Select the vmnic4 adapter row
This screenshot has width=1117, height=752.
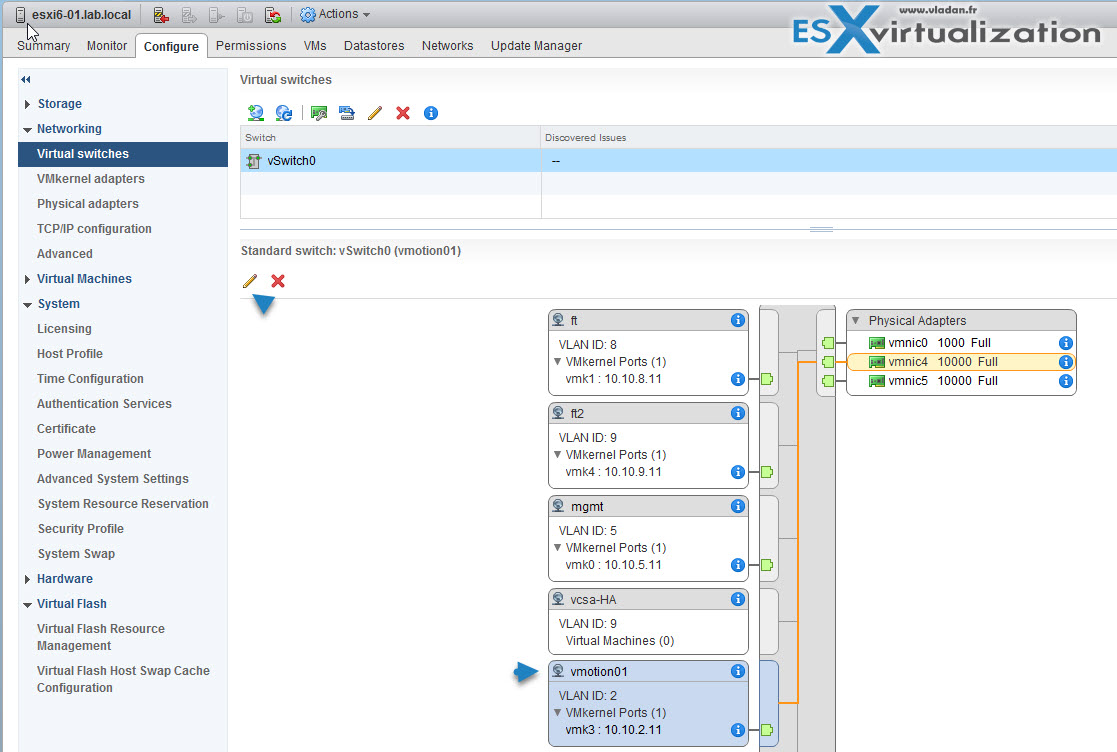(960, 362)
